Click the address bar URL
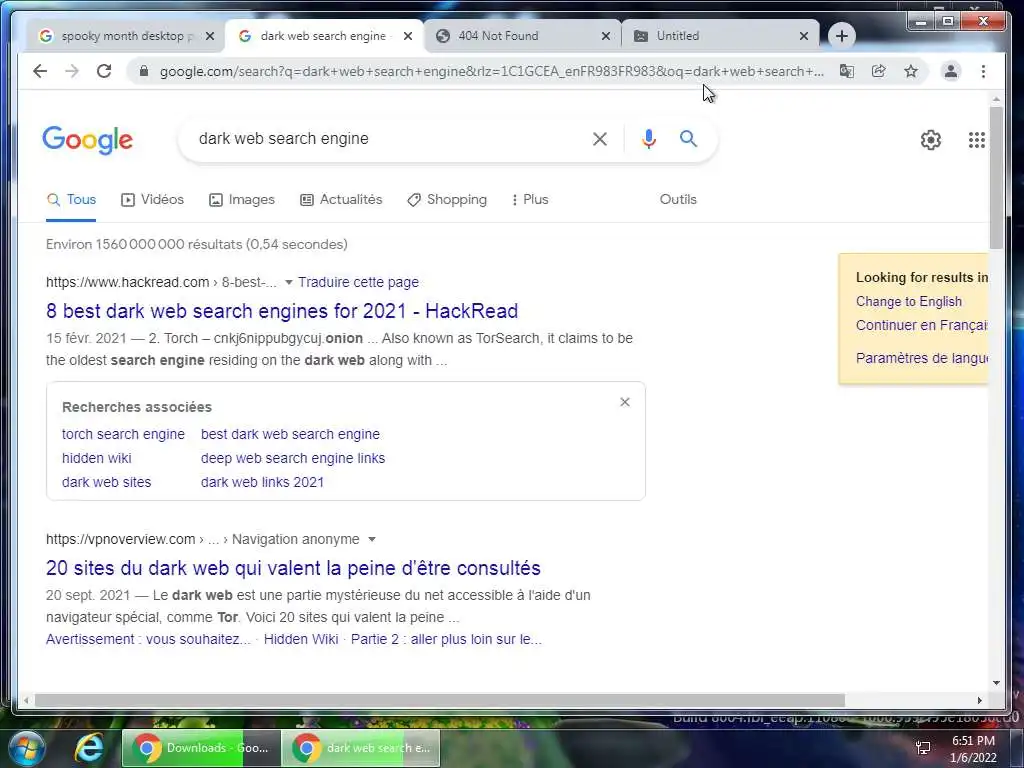 [x=491, y=71]
